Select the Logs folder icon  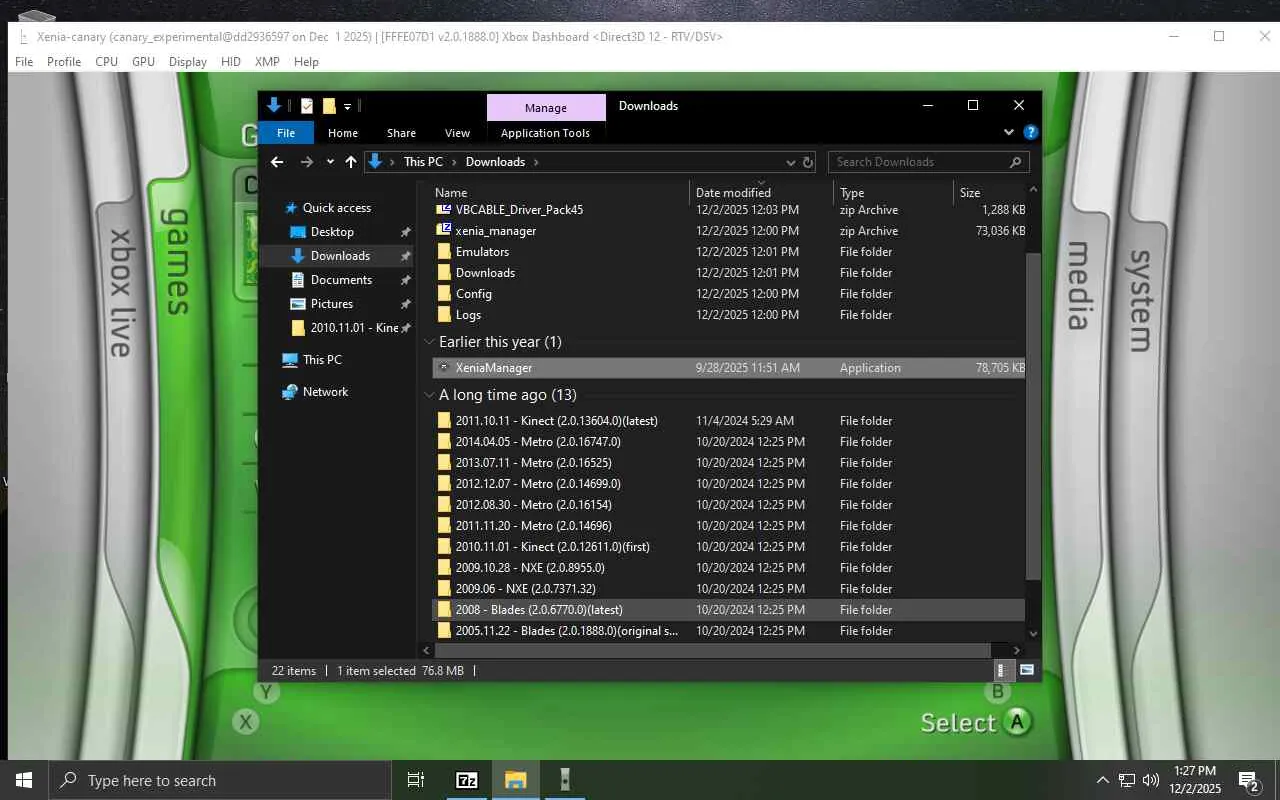coord(445,315)
